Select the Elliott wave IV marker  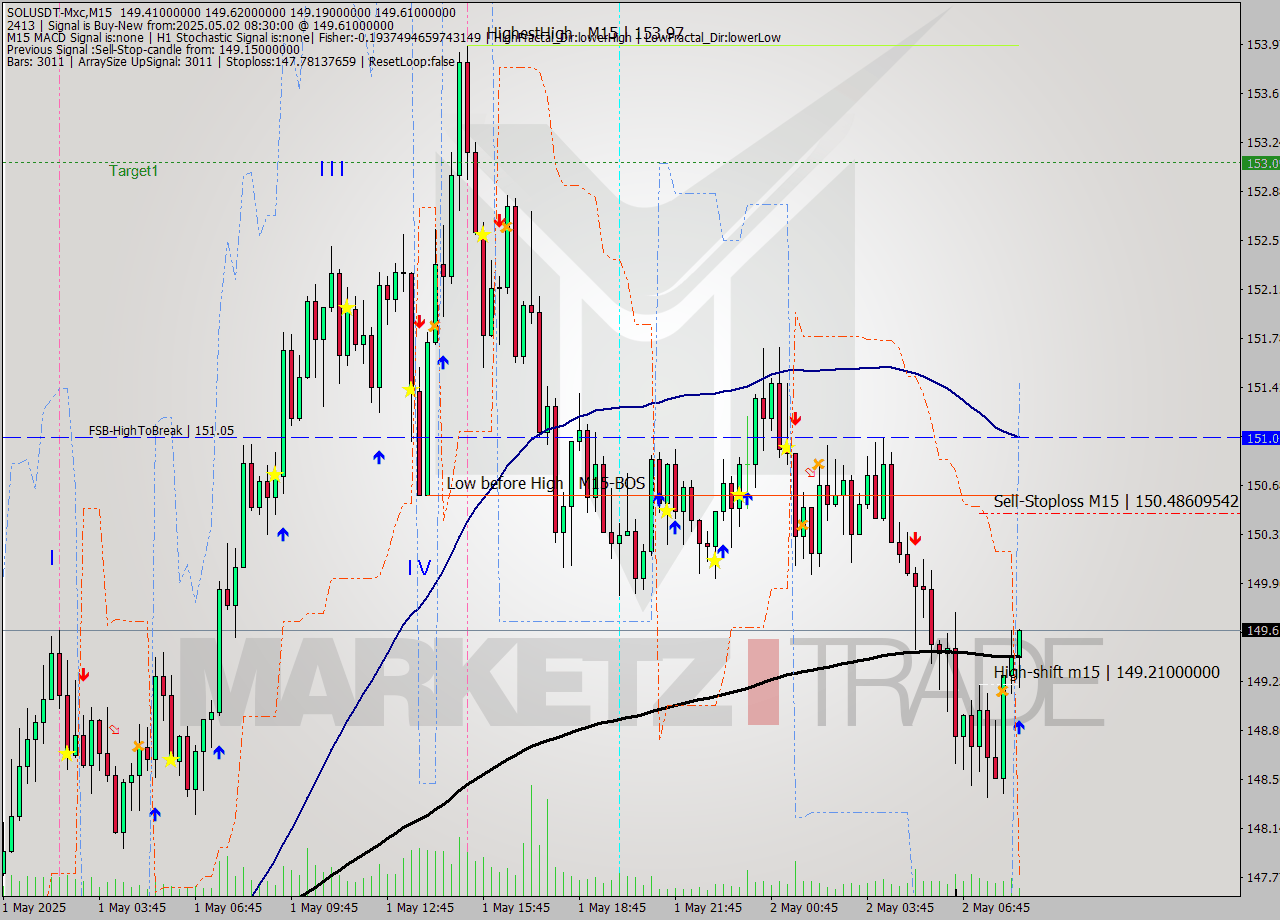pyautogui.click(x=419, y=568)
